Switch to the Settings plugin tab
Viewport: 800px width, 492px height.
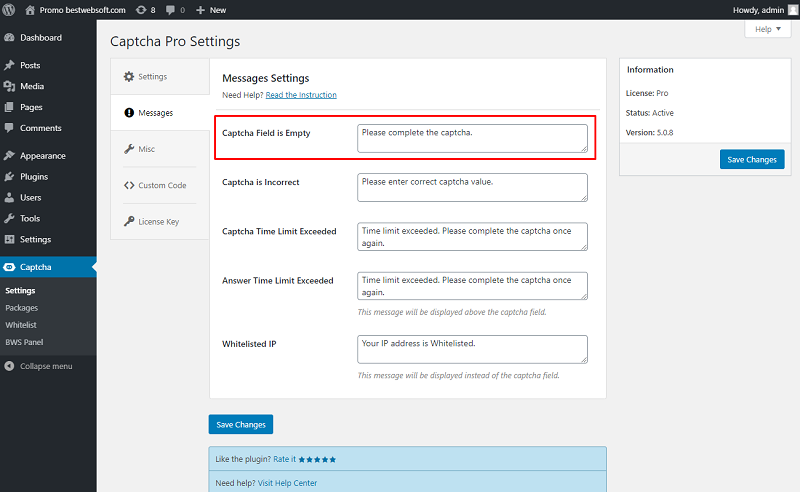160,77
